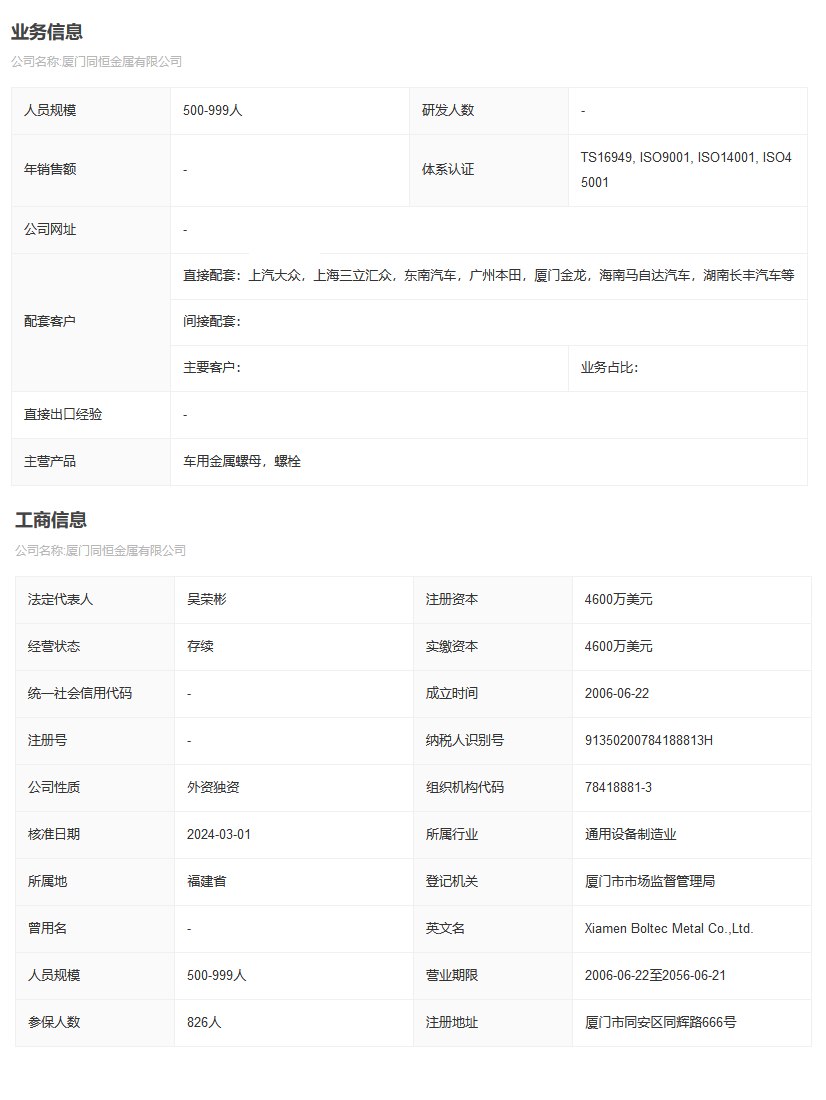The height and width of the screenshot is (1100, 826).
Task: Click the 工商信息 section heading
Action: tap(51, 520)
